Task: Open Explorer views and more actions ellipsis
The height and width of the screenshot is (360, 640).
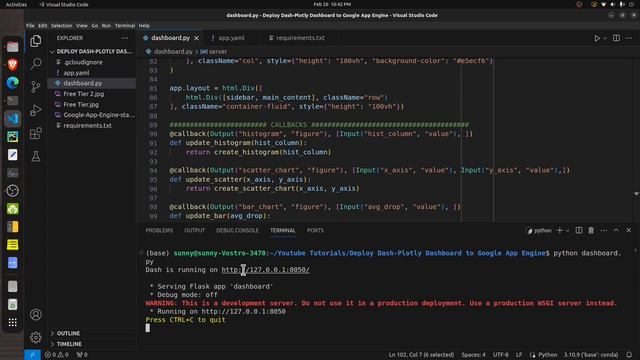Action: pos(124,38)
